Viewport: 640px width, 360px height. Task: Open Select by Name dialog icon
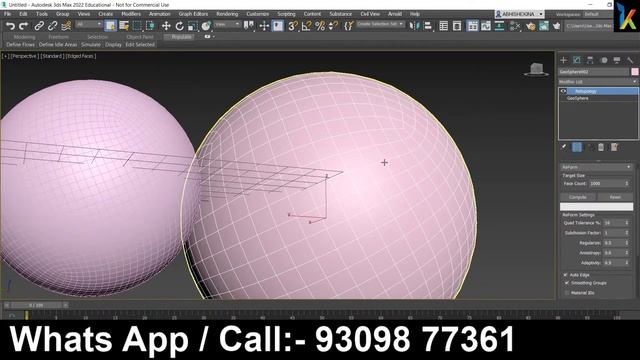point(124,26)
